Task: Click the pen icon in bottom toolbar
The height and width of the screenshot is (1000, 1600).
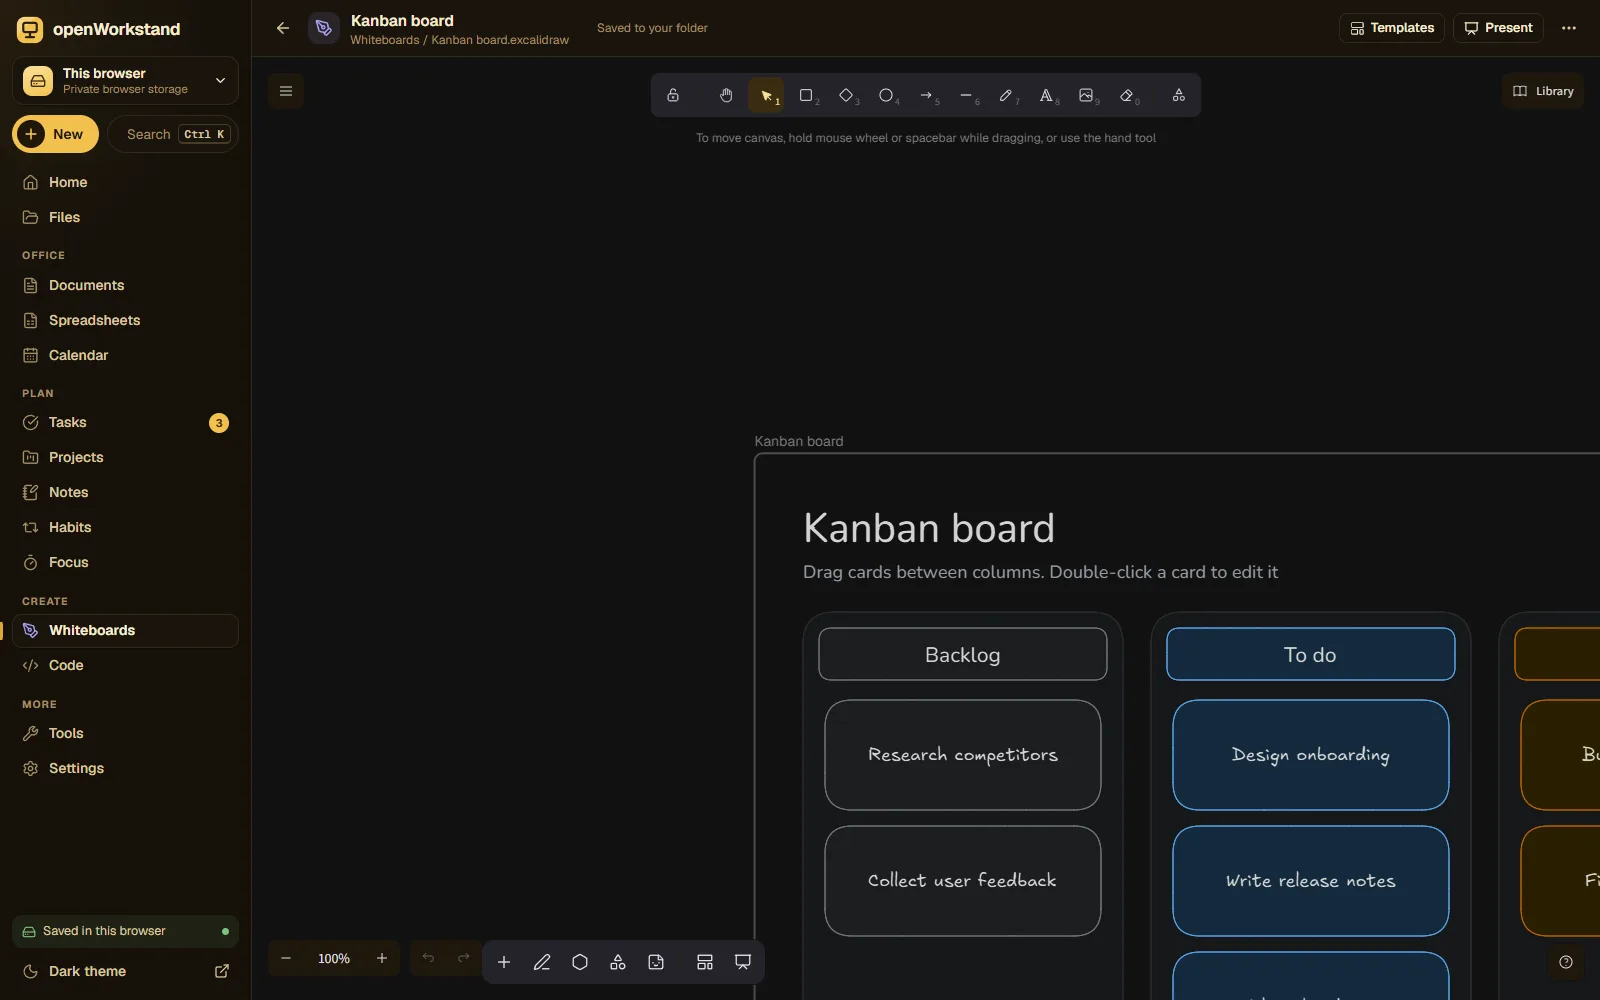Action: click(542, 962)
